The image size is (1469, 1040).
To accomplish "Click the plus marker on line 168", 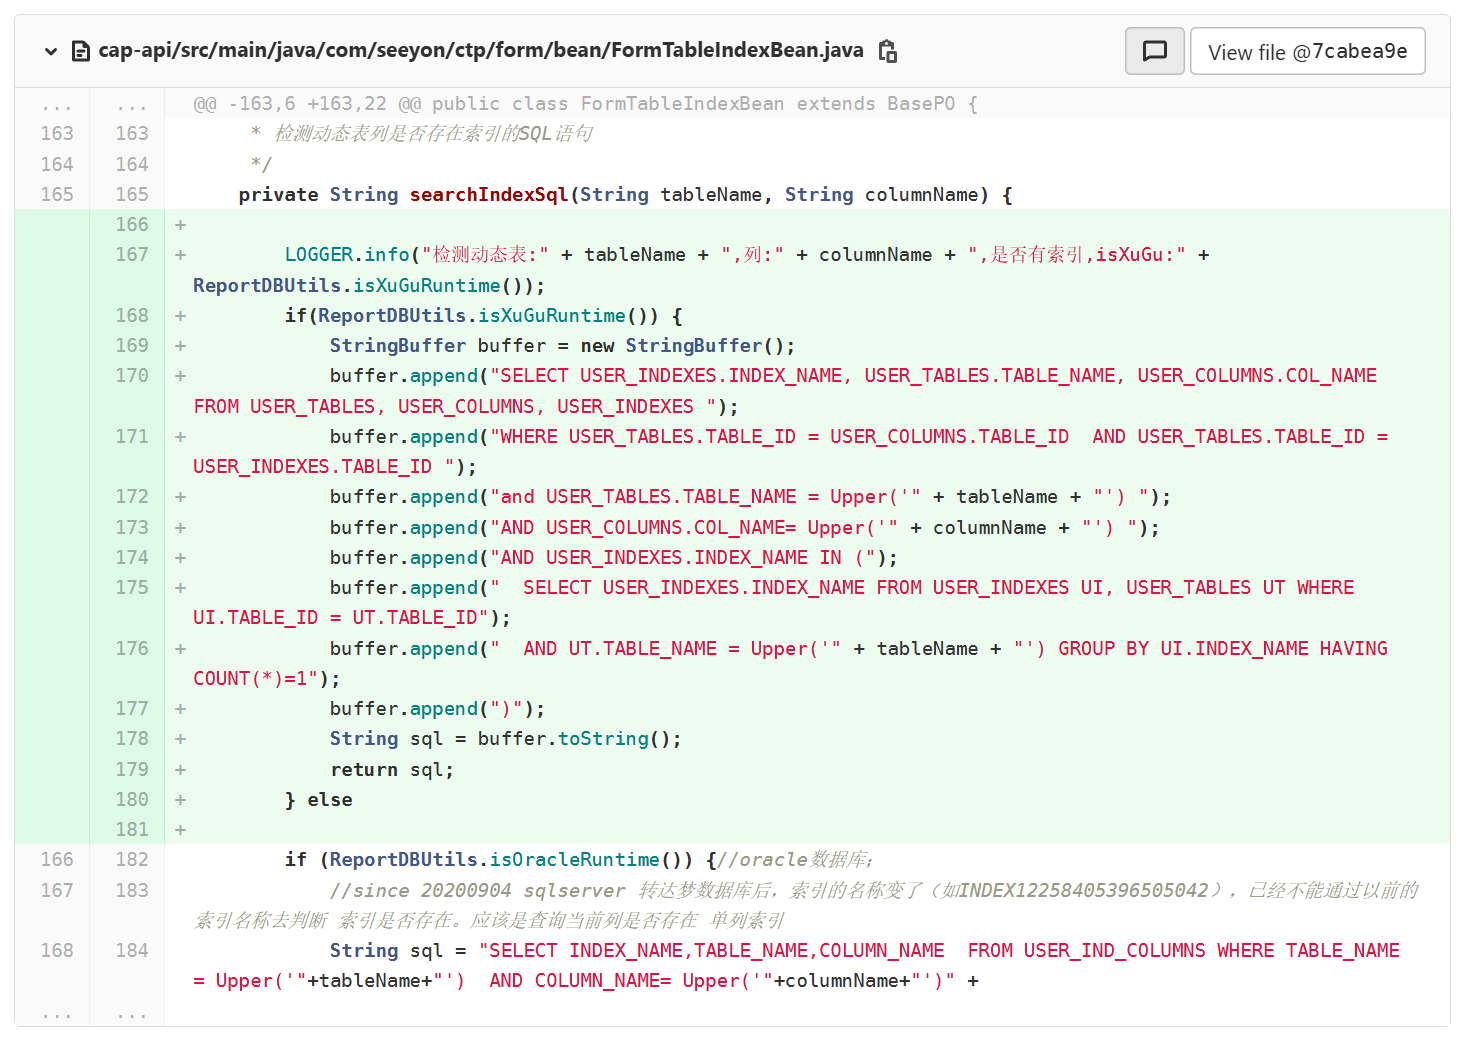I will pos(181,316).
